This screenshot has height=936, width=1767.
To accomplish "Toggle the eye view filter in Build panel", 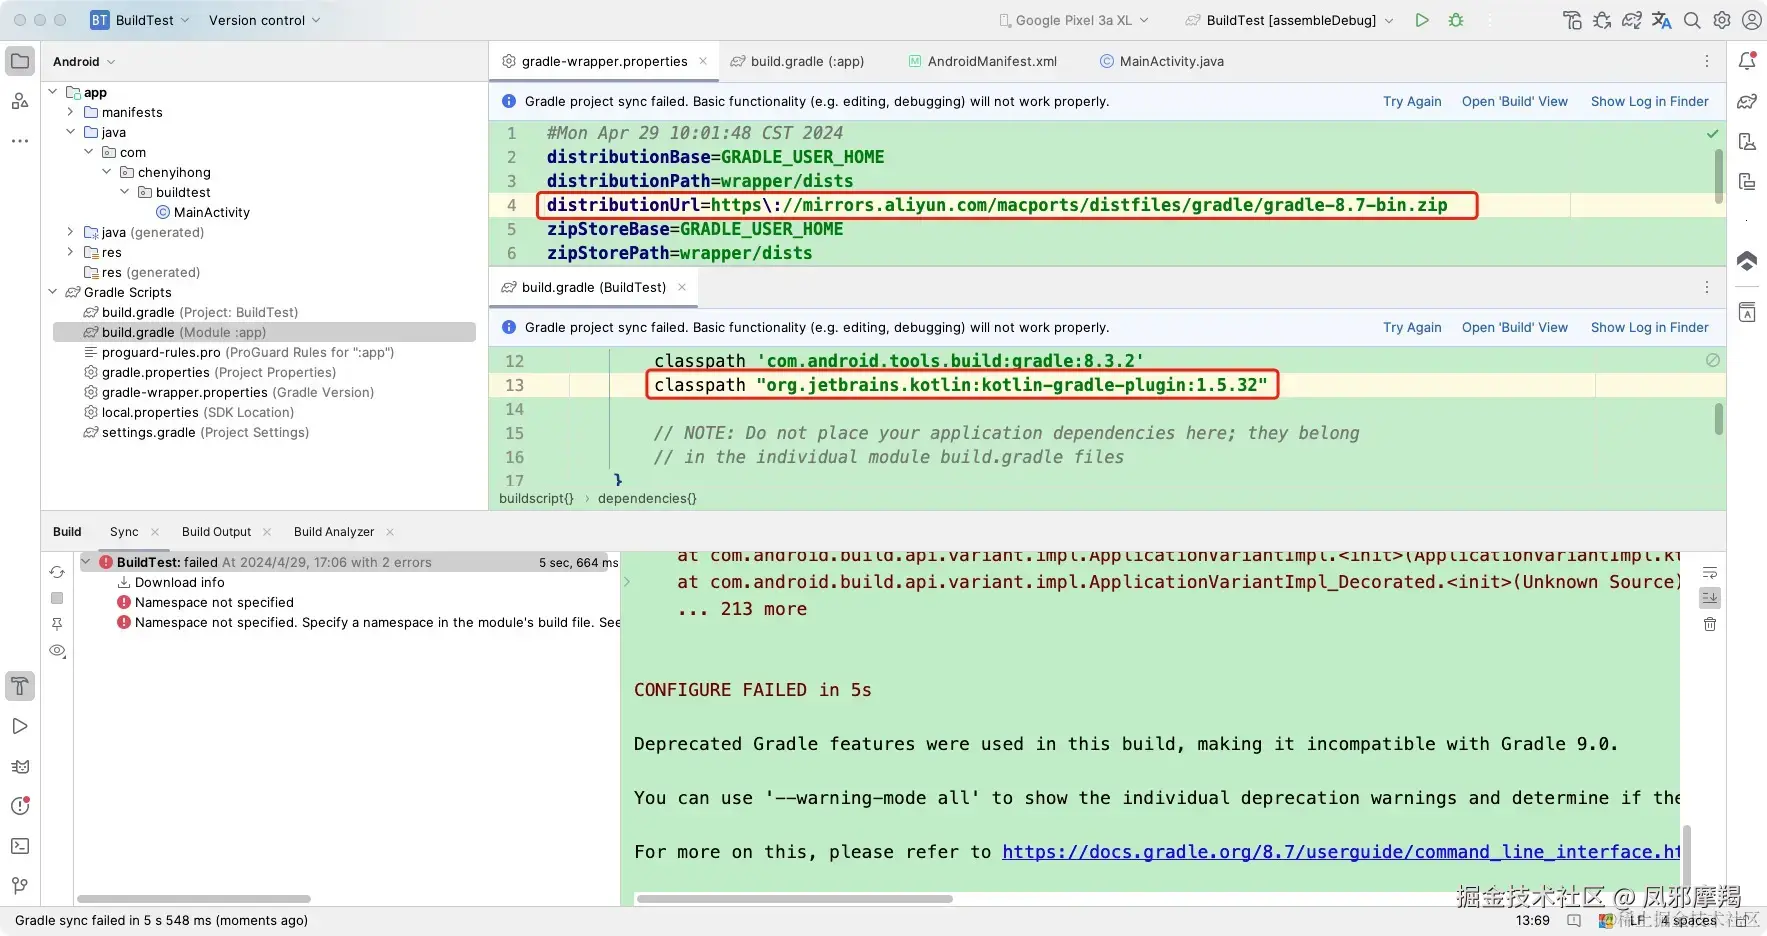I will (57, 651).
